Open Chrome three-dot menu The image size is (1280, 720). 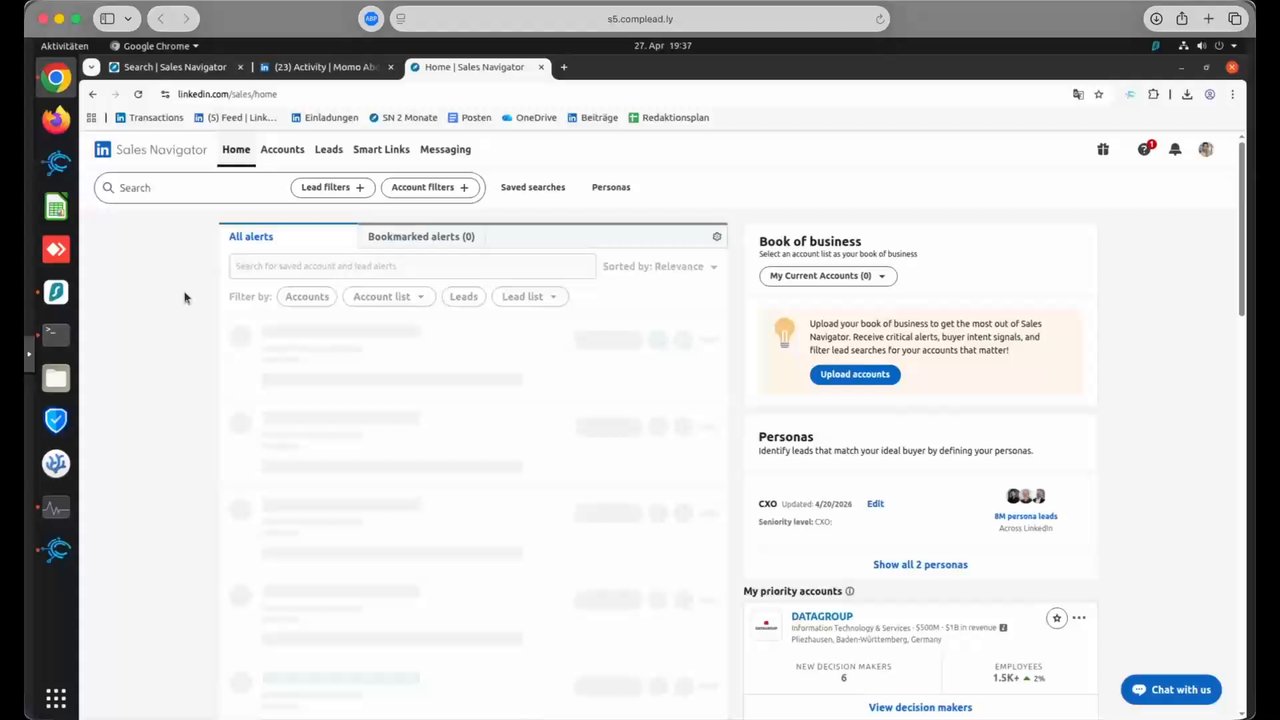[x=1232, y=94]
